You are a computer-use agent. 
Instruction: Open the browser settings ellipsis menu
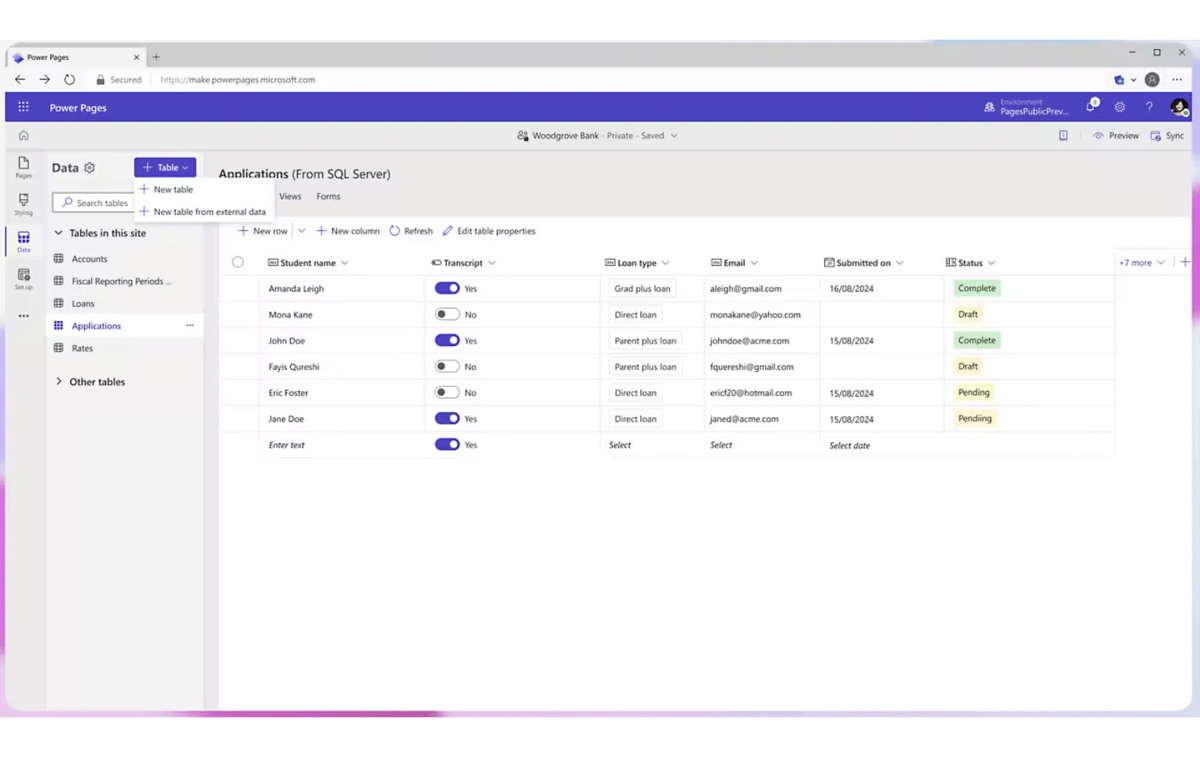[1177, 79]
